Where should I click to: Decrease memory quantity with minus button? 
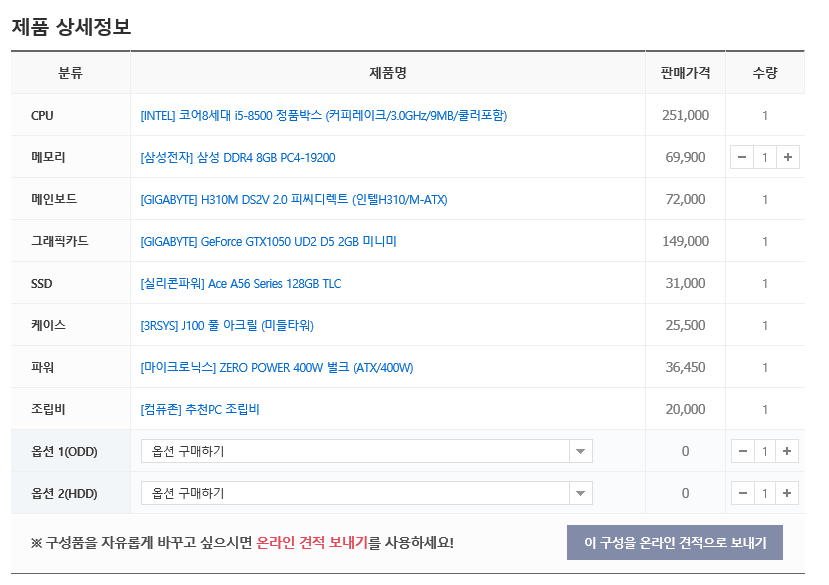pos(742,157)
